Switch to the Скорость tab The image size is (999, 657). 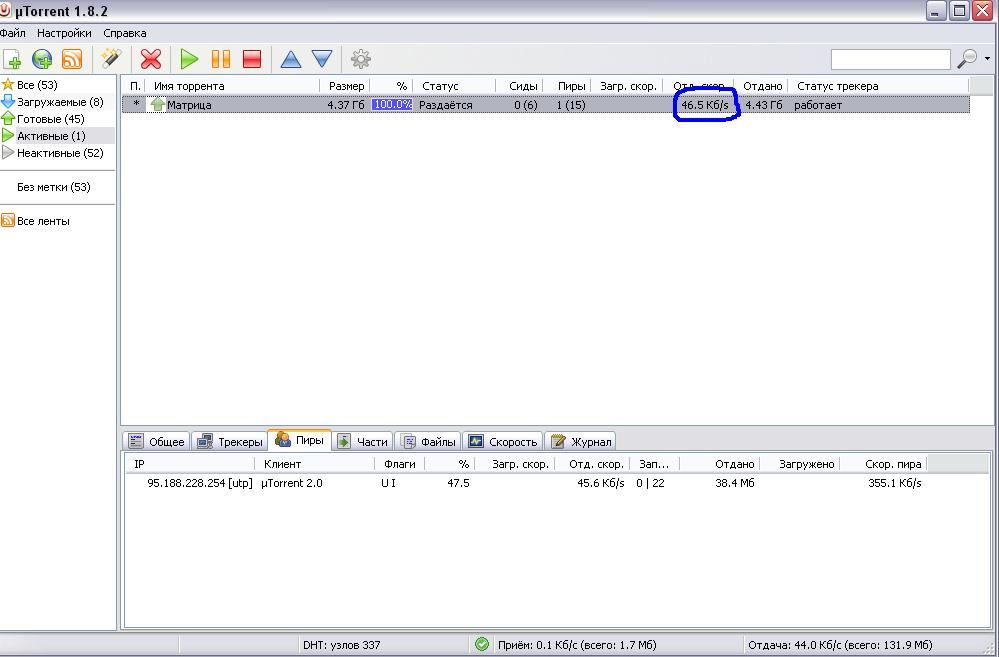(x=504, y=441)
